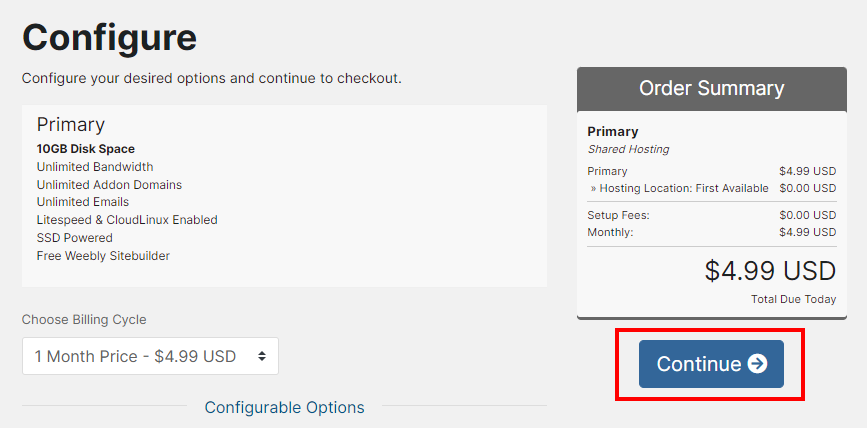The height and width of the screenshot is (428, 867).
Task: Click the Order Summary header
Action: [711, 88]
